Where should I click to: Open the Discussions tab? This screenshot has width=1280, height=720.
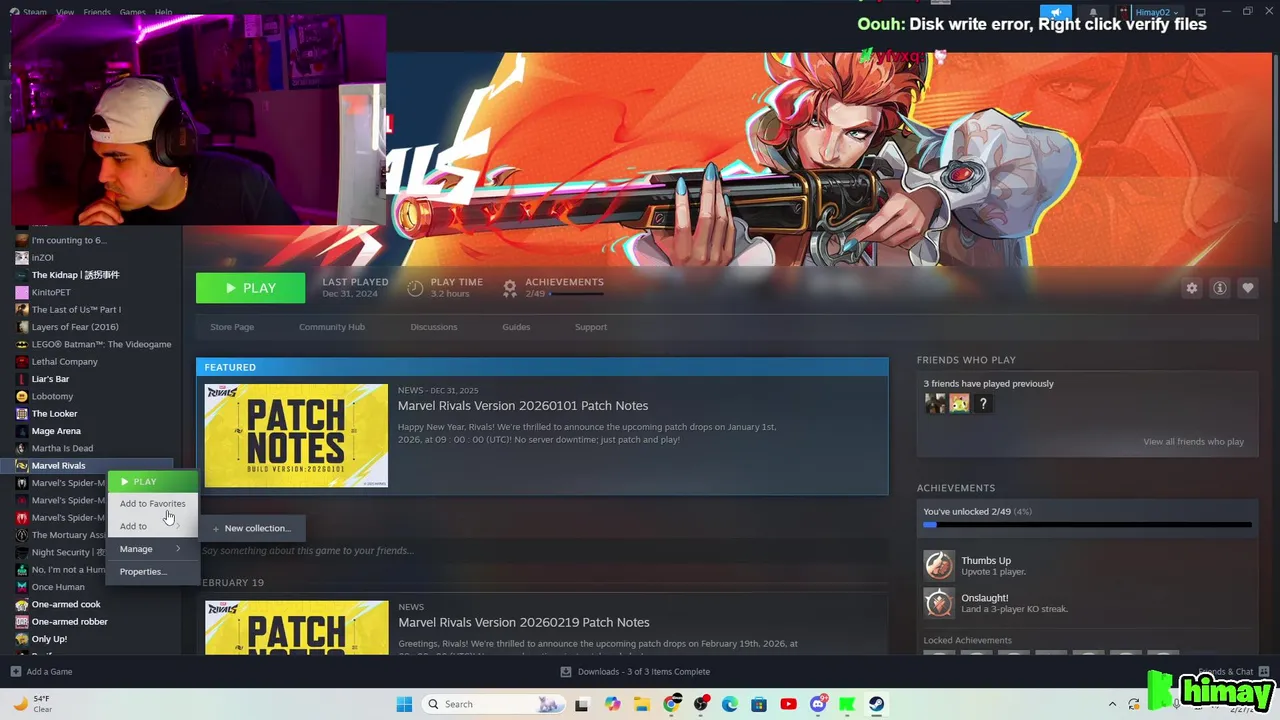[x=434, y=327]
